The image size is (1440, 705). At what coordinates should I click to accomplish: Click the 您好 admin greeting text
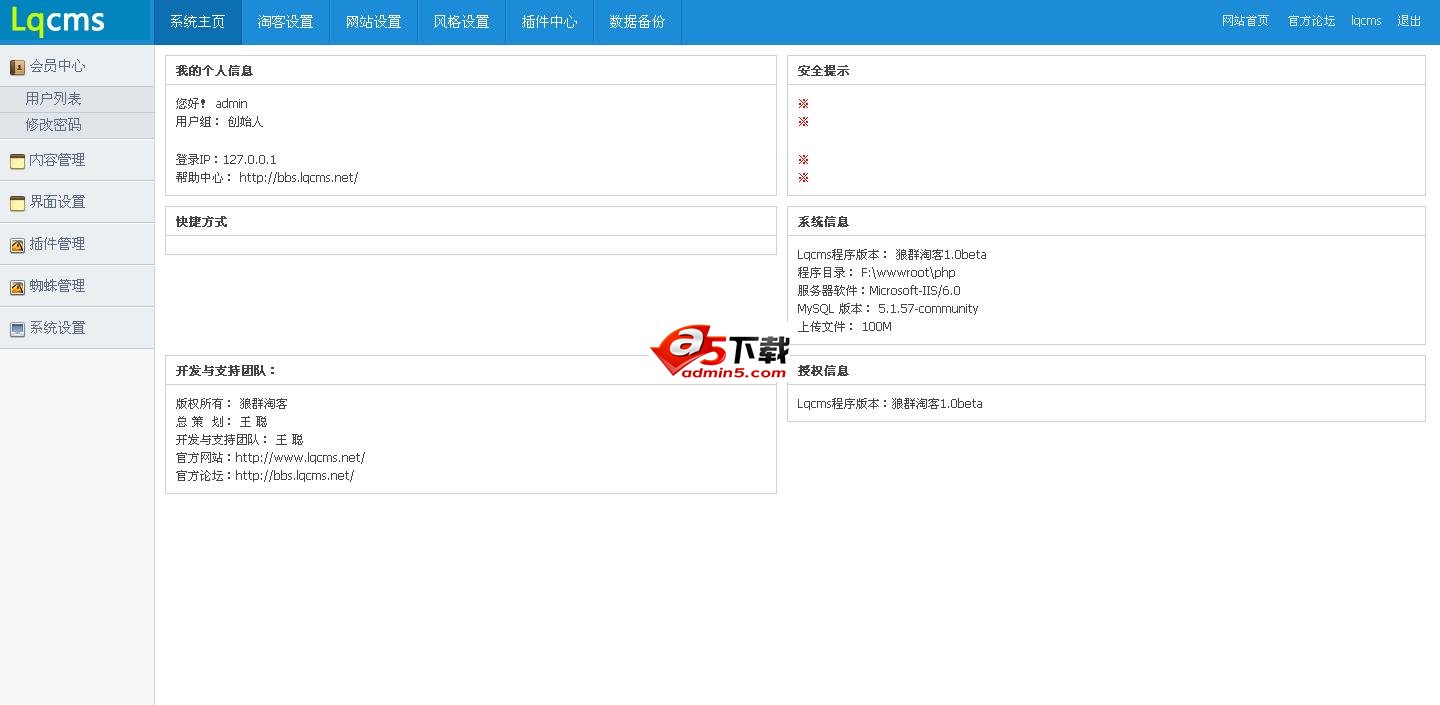click(212, 104)
